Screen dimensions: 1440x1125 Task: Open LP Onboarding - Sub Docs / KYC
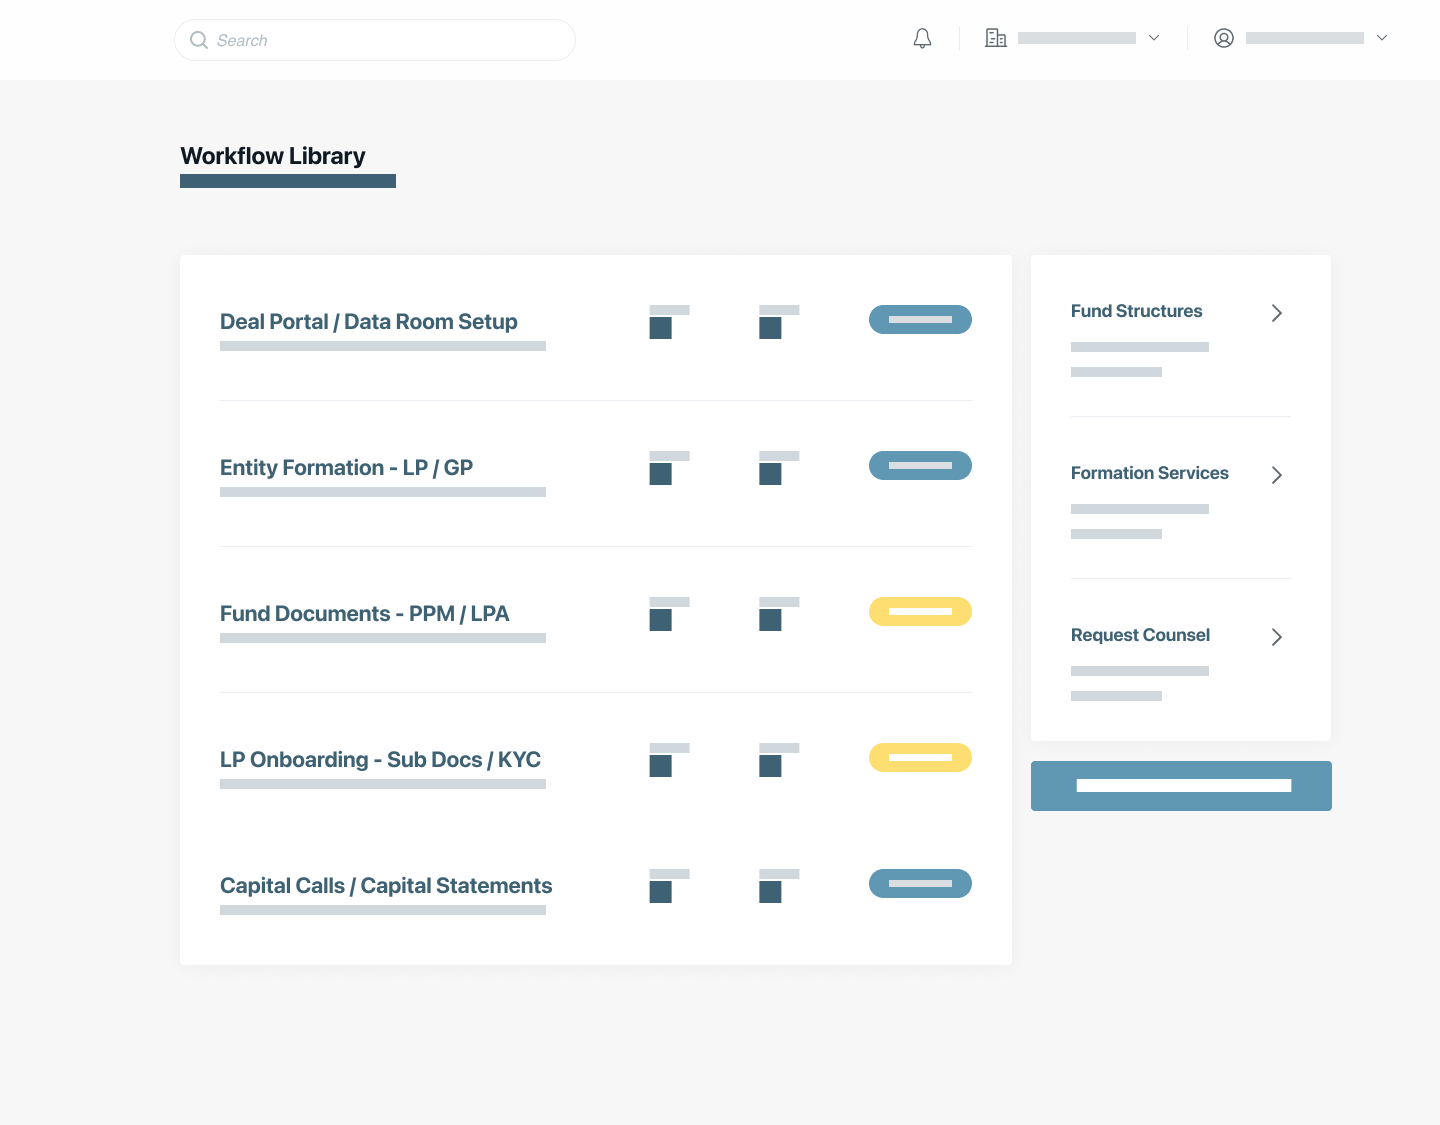(380, 760)
